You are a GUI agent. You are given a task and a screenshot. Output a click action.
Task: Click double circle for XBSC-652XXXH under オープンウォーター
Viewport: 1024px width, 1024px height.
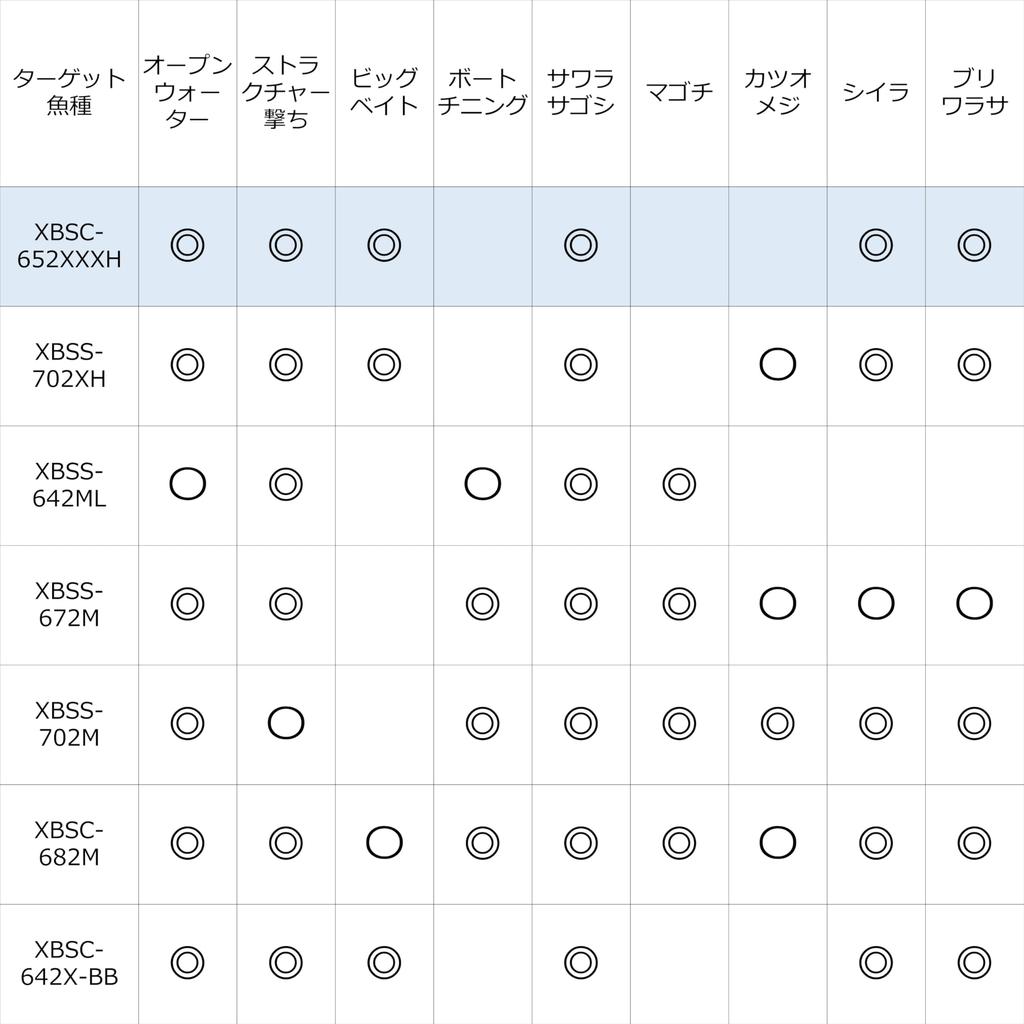pyautogui.click(x=187, y=246)
